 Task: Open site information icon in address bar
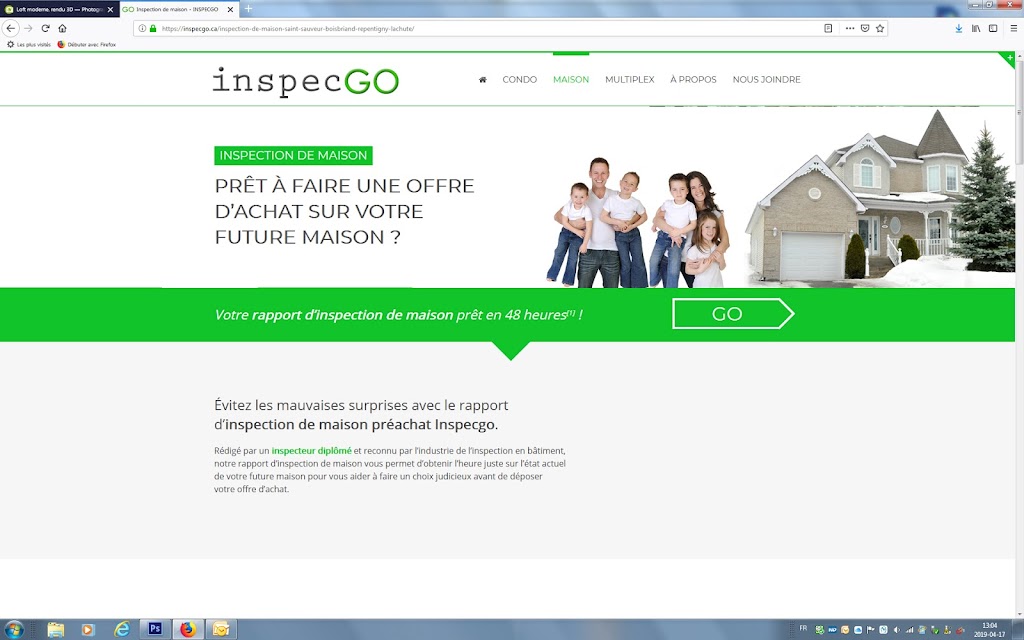(142, 29)
